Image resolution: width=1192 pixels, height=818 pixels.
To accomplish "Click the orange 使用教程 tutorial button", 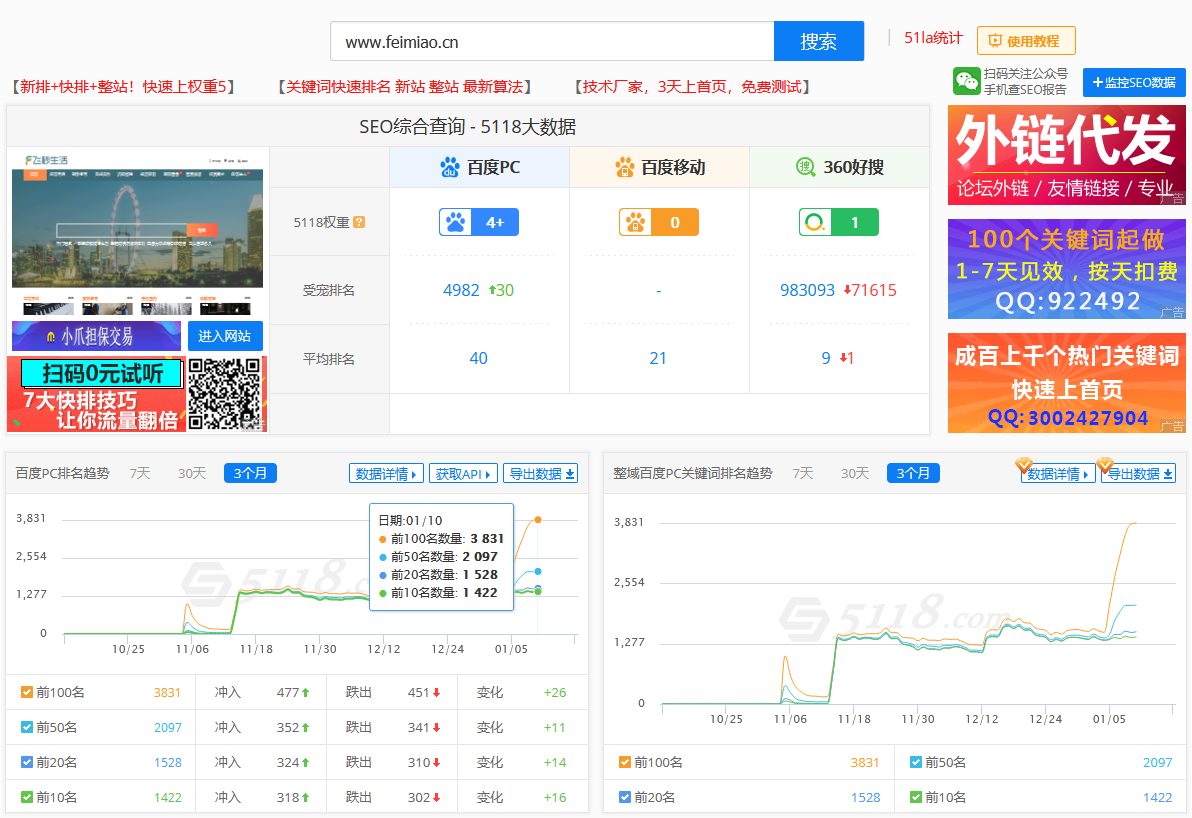I will 1026,41.
